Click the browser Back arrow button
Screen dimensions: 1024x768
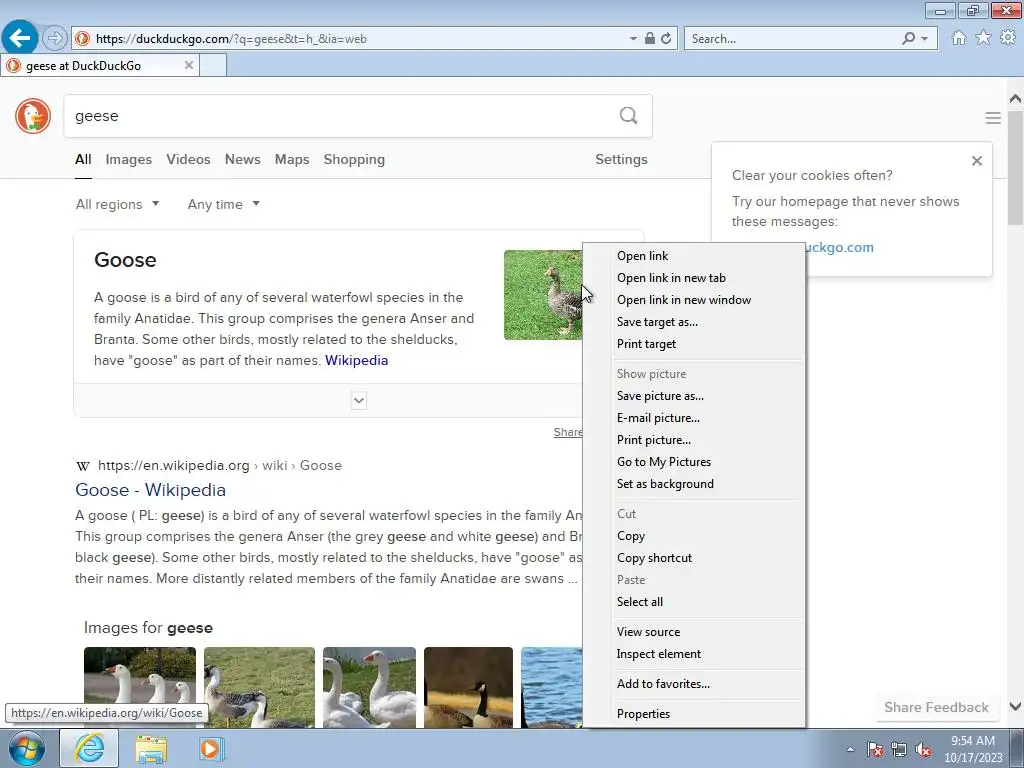click(20, 38)
